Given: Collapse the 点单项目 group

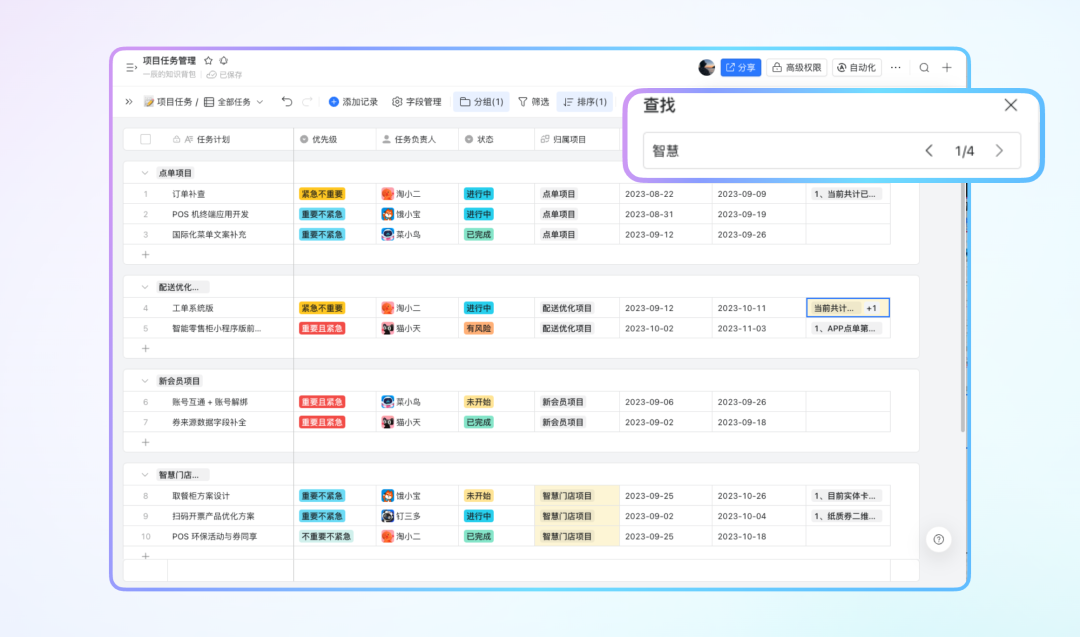Looking at the screenshot, I should 144,173.
